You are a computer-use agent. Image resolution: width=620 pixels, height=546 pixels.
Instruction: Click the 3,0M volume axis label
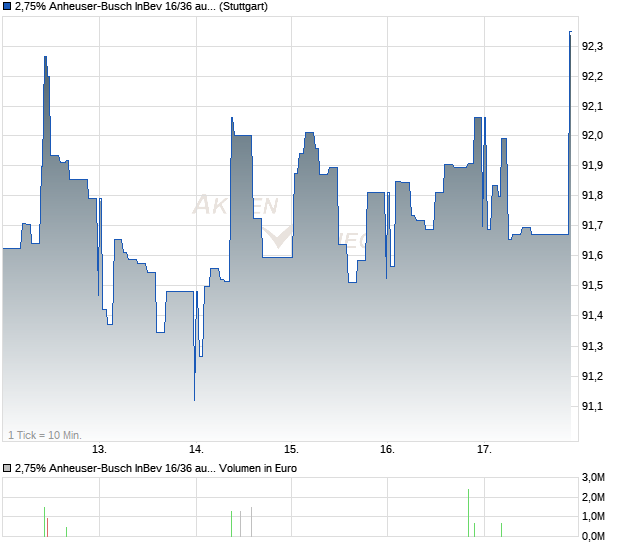(593, 478)
